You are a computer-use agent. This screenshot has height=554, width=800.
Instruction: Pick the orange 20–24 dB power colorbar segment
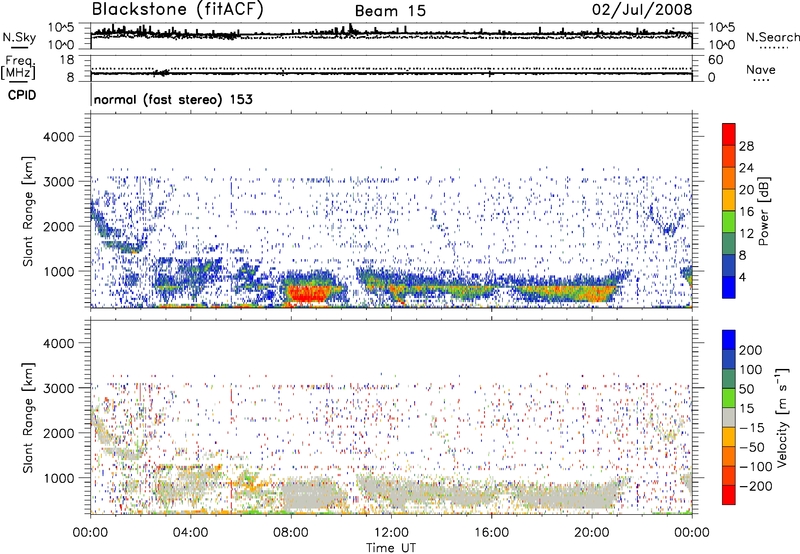click(729, 179)
